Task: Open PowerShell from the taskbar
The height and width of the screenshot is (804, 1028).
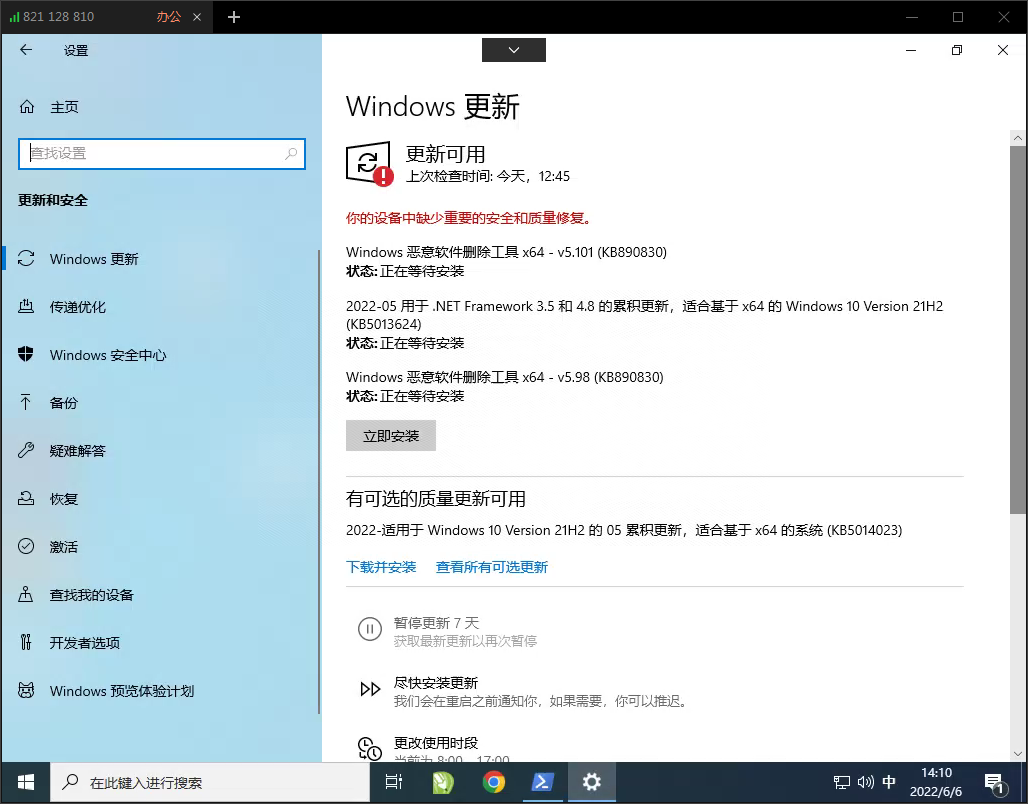Action: (x=543, y=782)
